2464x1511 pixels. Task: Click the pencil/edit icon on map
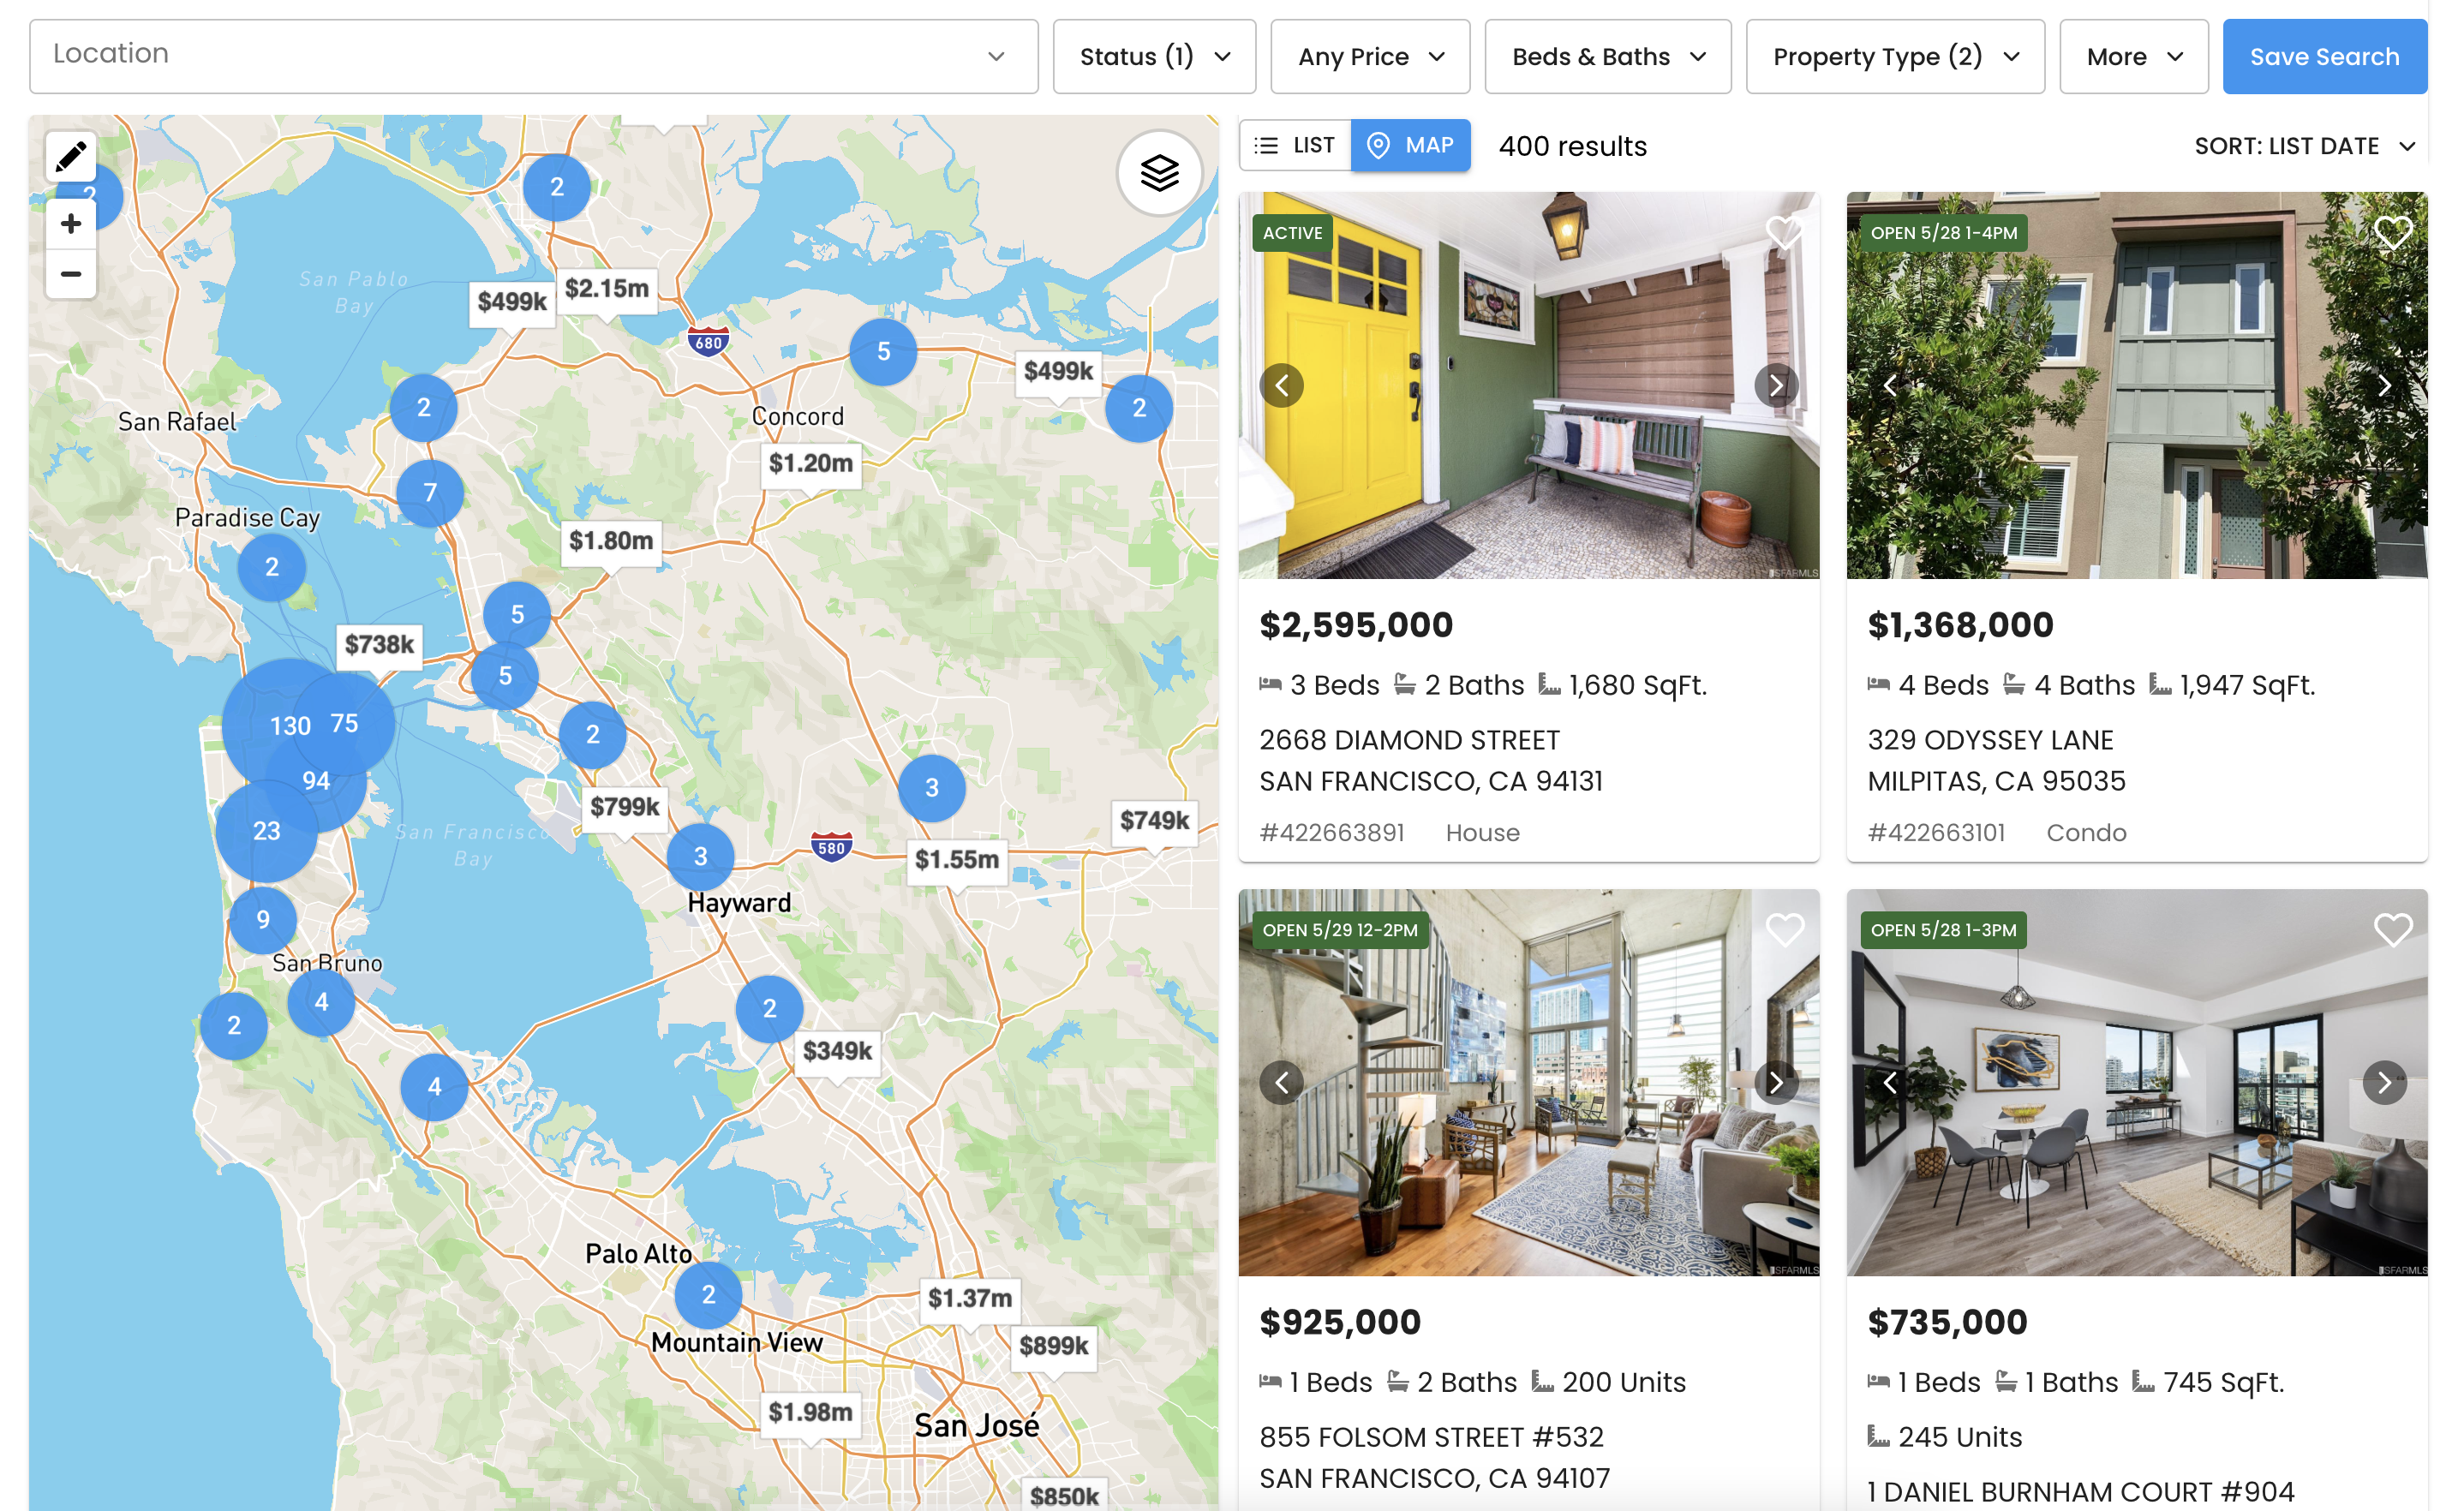[x=70, y=158]
